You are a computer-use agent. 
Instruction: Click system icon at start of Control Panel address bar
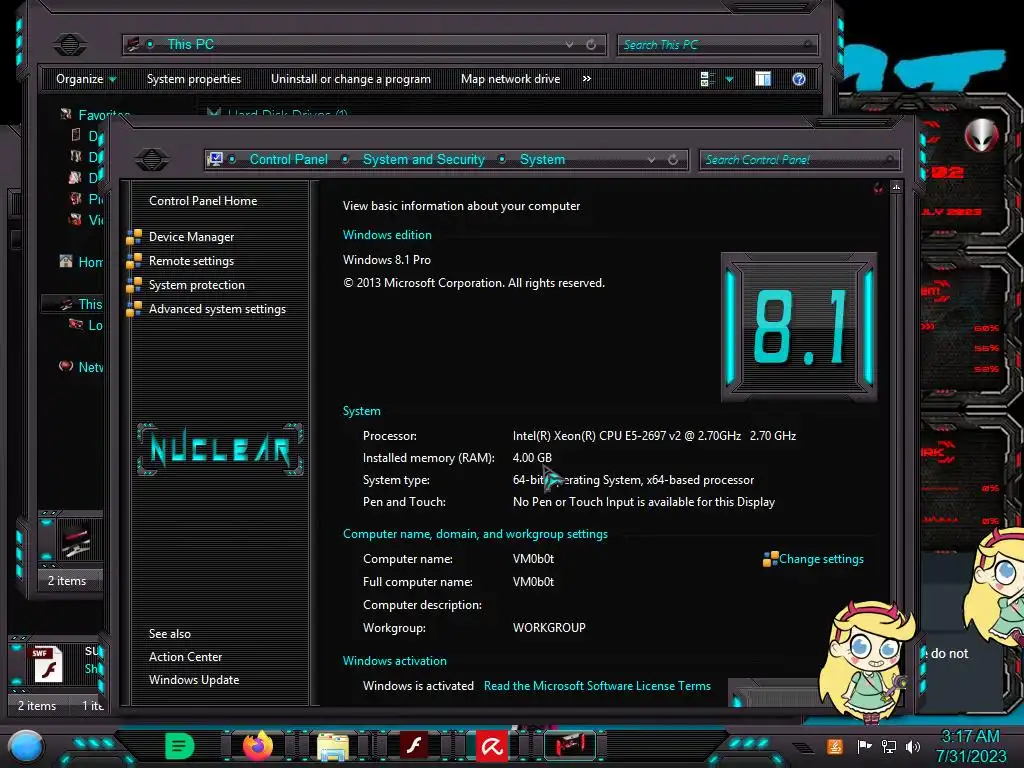[215, 159]
